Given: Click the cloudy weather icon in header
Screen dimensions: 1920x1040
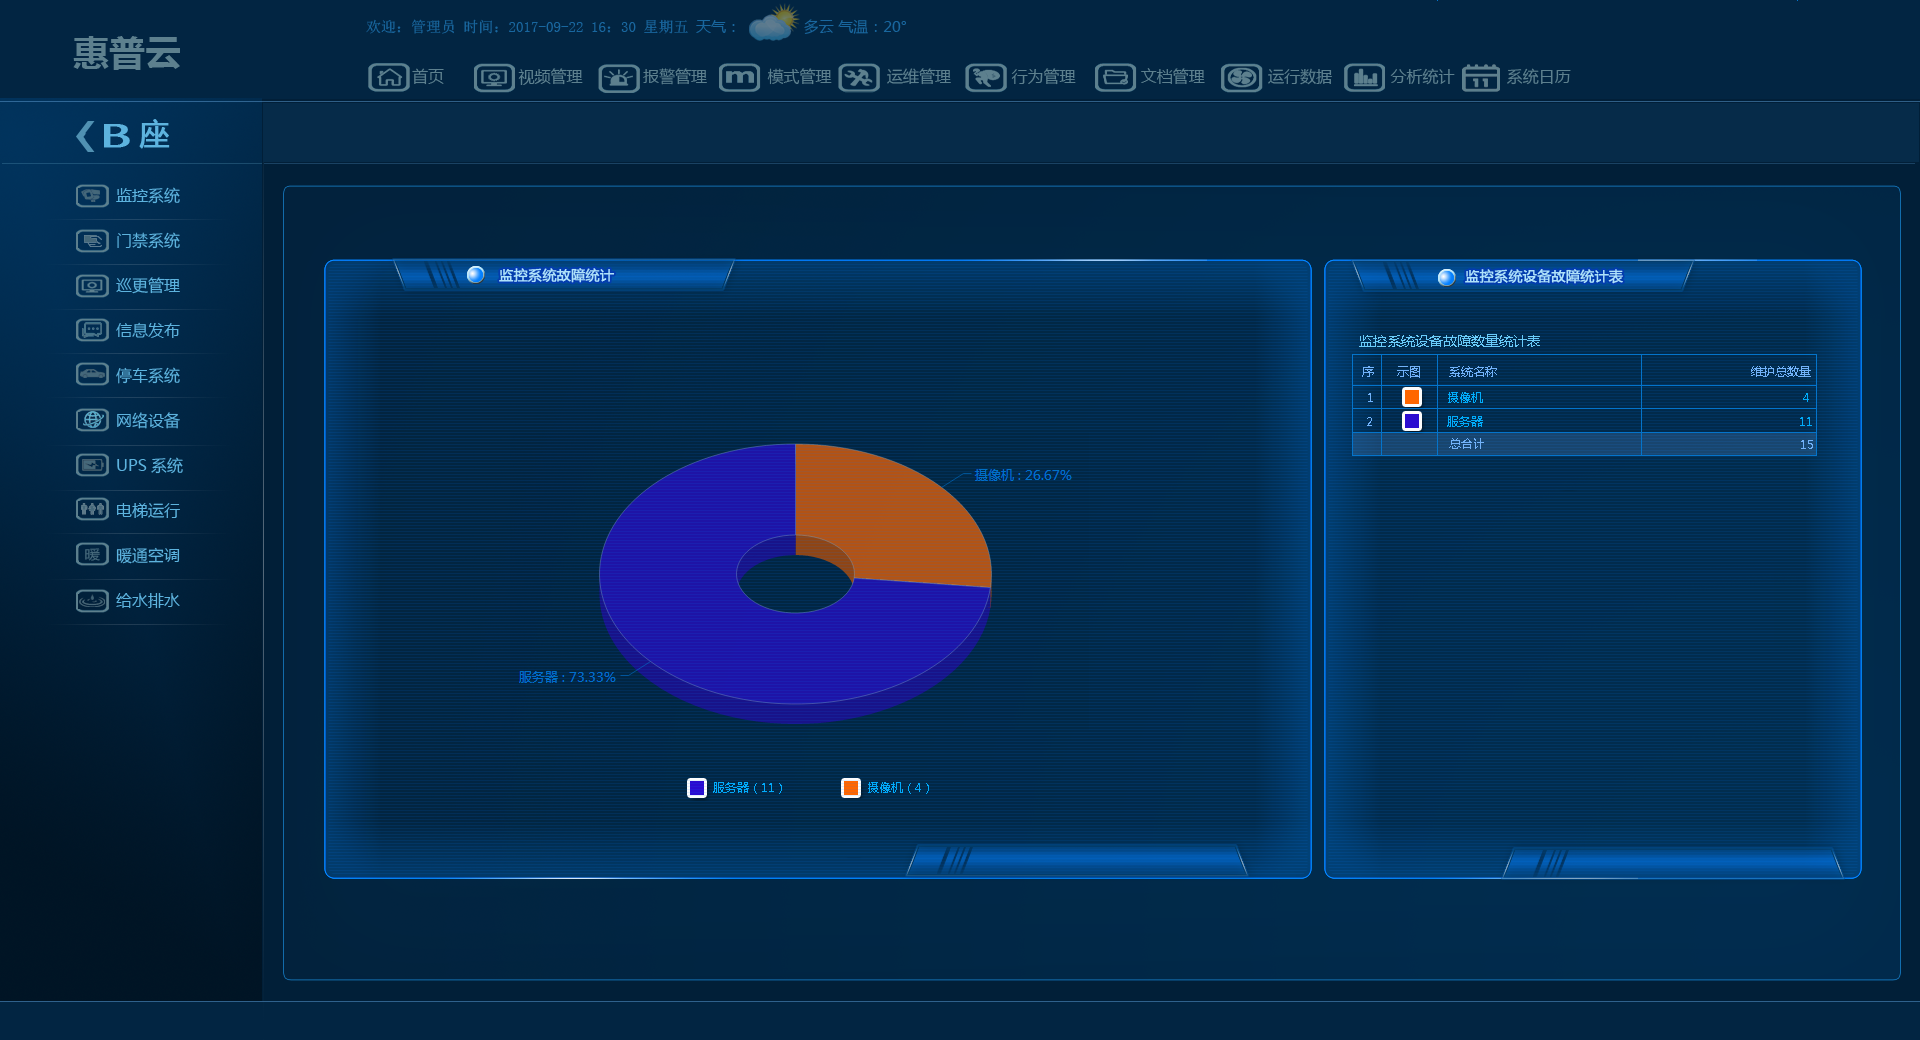Looking at the screenshot, I should pyautogui.click(x=773, y=23).
